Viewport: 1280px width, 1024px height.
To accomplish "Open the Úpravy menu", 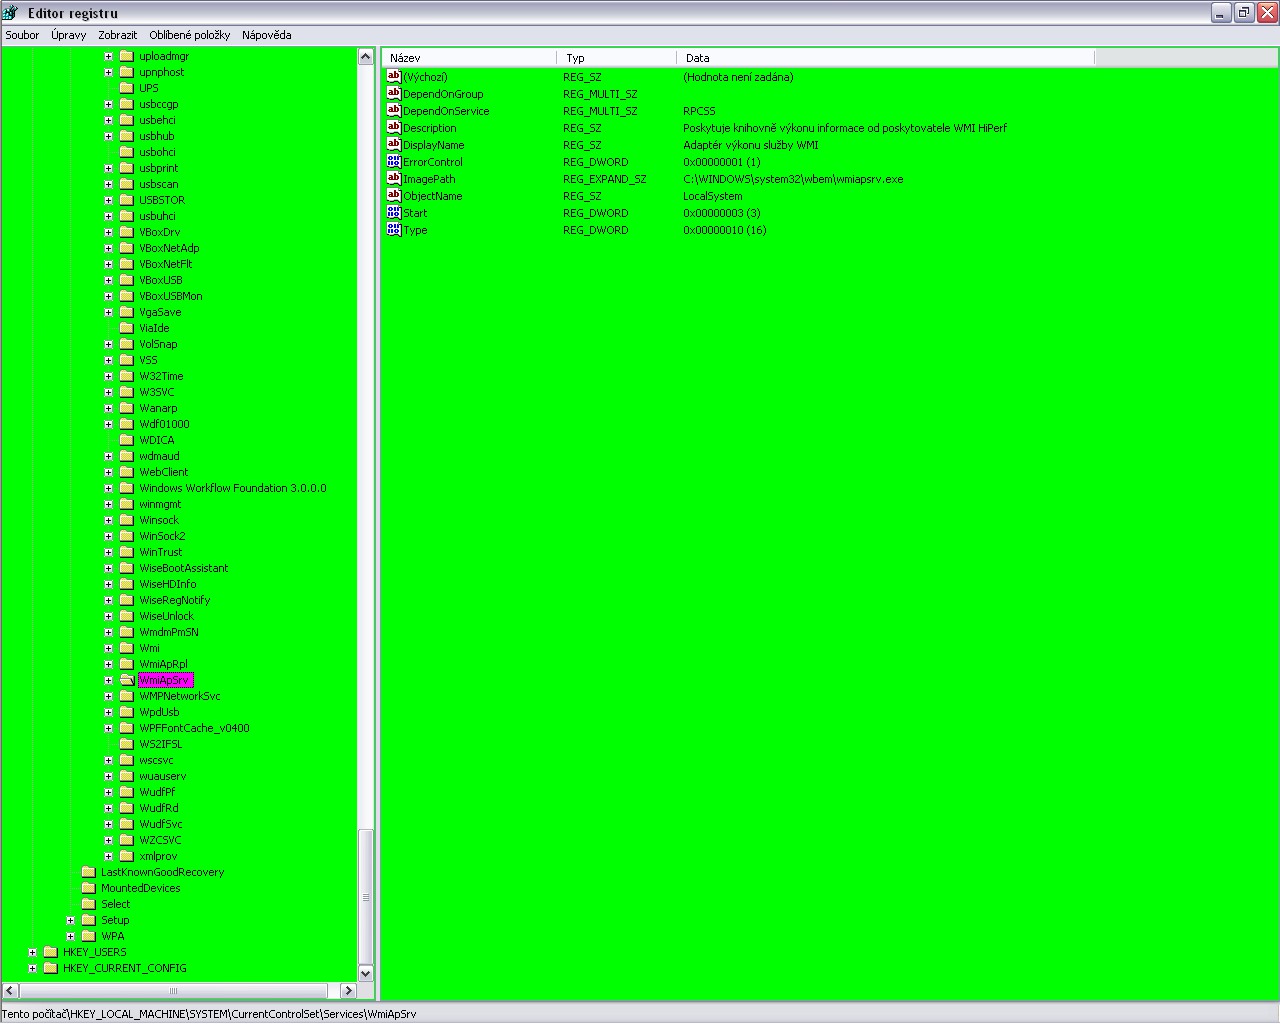I will [69, 35].
